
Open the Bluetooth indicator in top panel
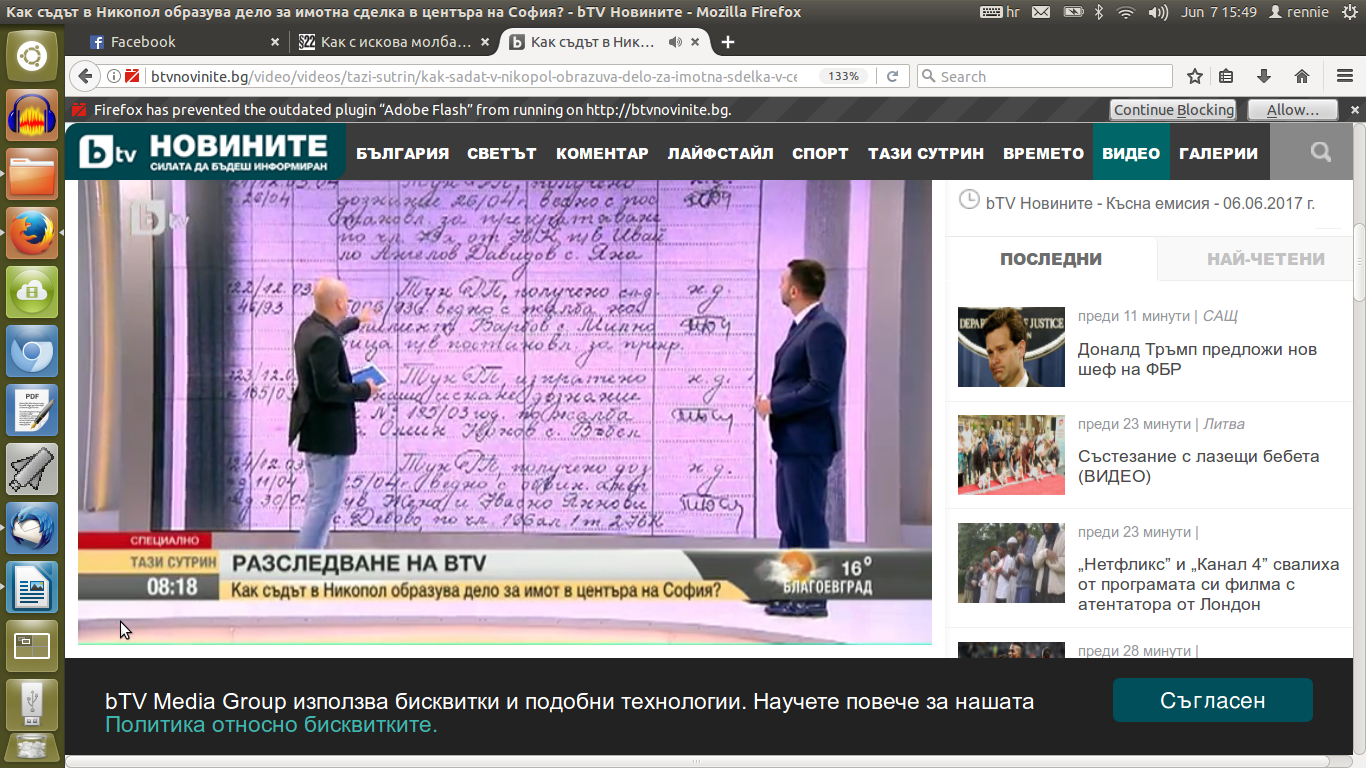coord(1098,12)
